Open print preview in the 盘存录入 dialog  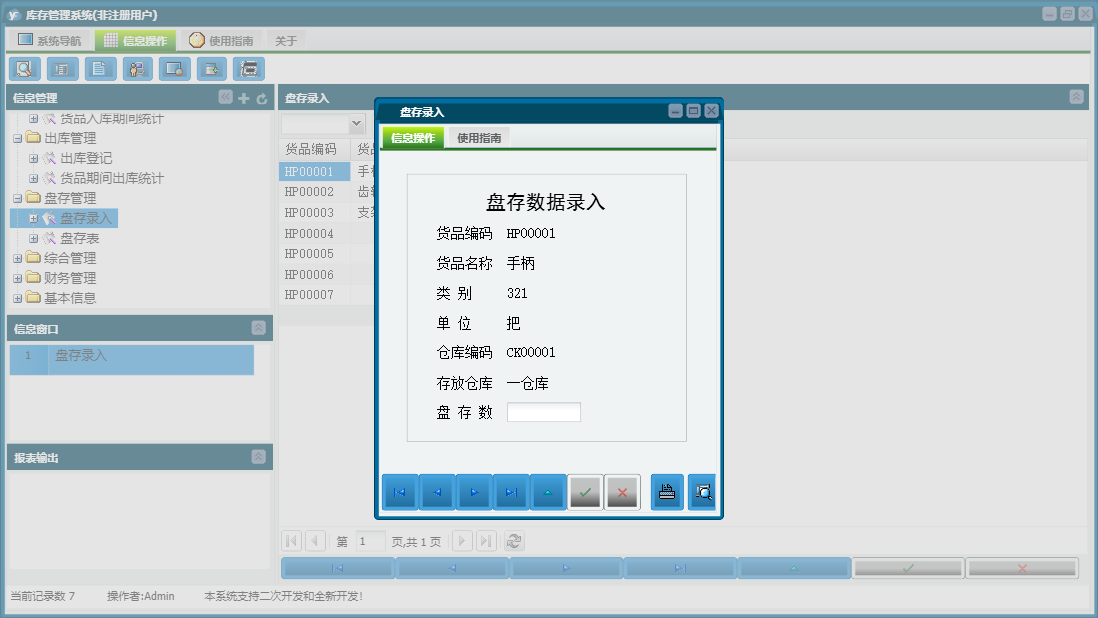point(701,491)
